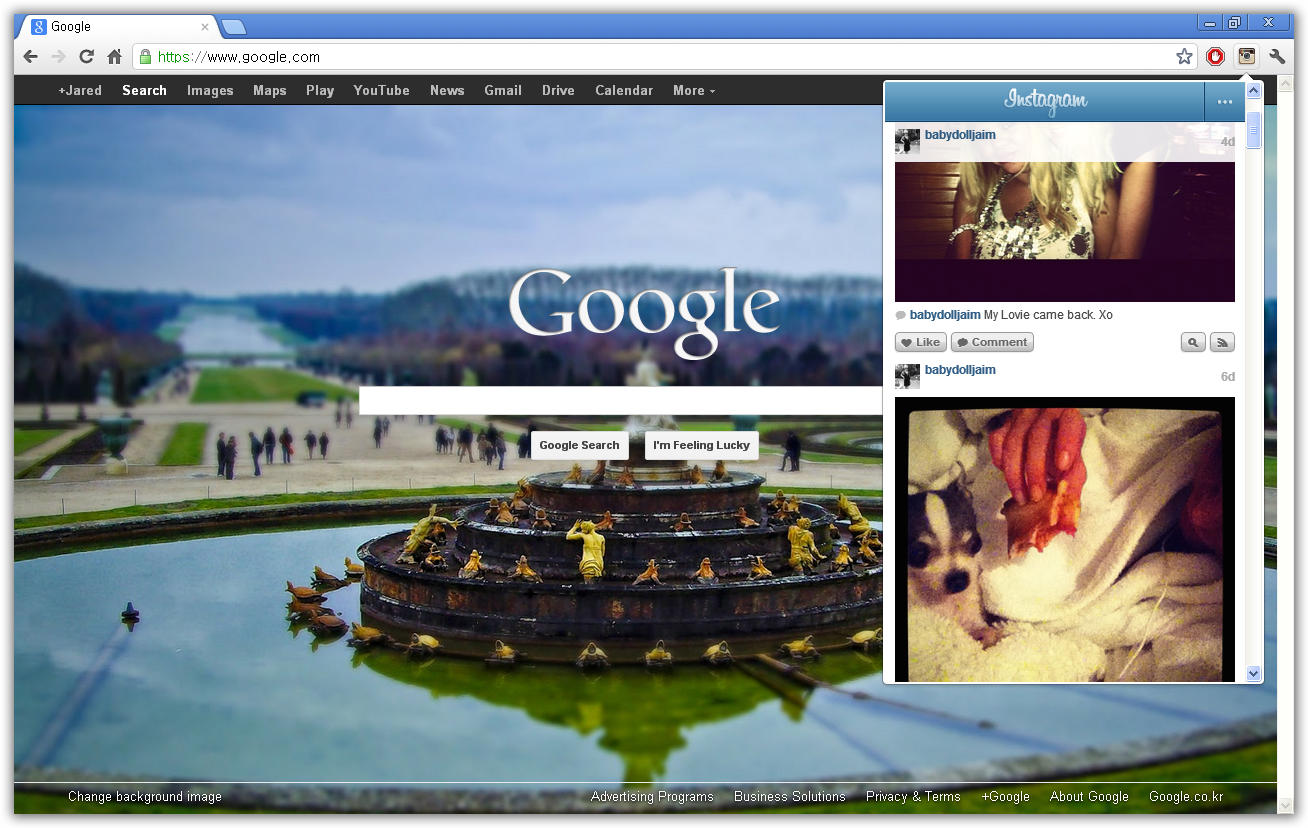
Task: Click the browser forward arrow
Action: click(59, 57)
